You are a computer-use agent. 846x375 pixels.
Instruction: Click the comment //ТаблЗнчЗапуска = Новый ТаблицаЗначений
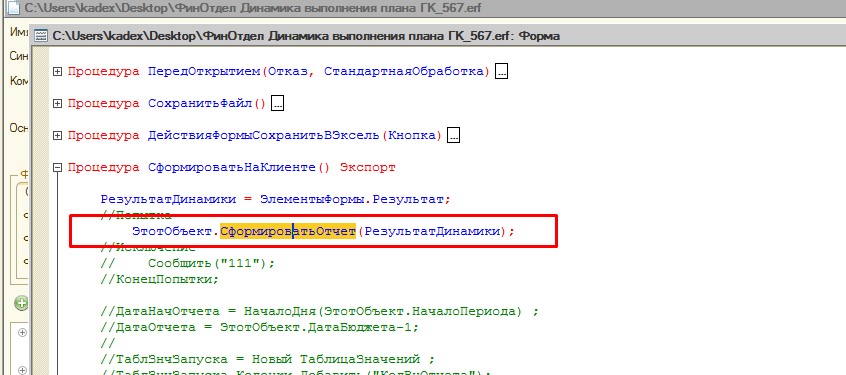point(268,359)
